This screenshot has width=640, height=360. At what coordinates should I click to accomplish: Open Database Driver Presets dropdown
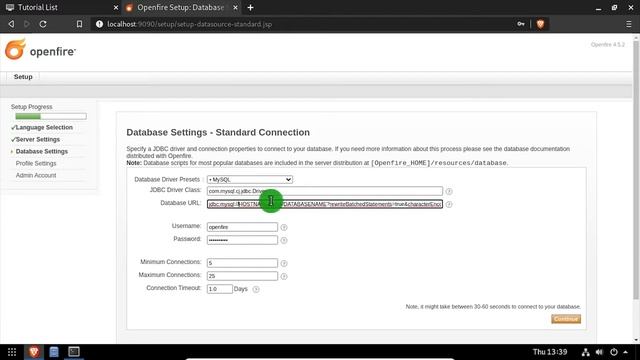click(250, 179)
